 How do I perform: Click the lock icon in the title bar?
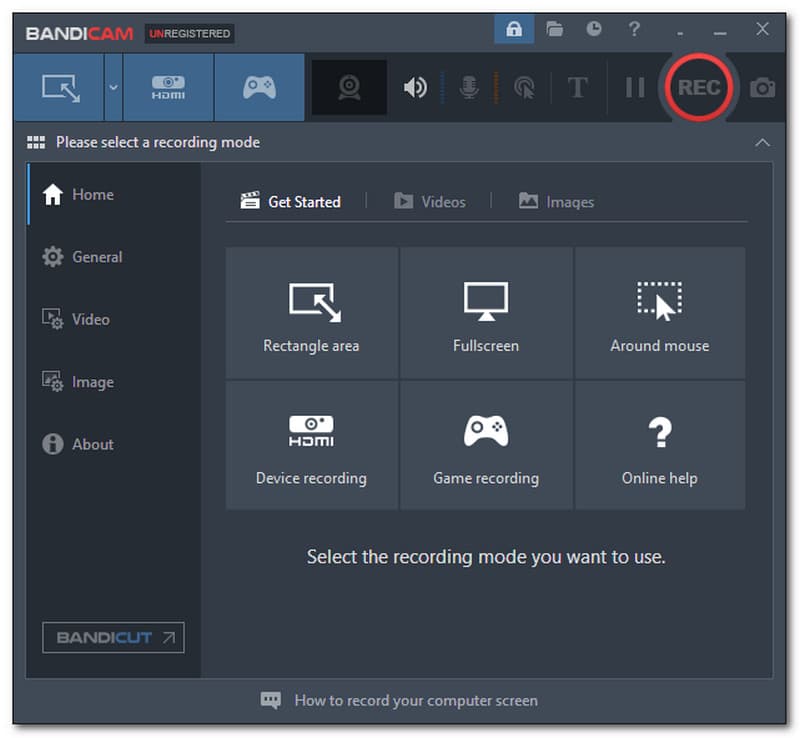pyautogui.click(x=514, y=29)
